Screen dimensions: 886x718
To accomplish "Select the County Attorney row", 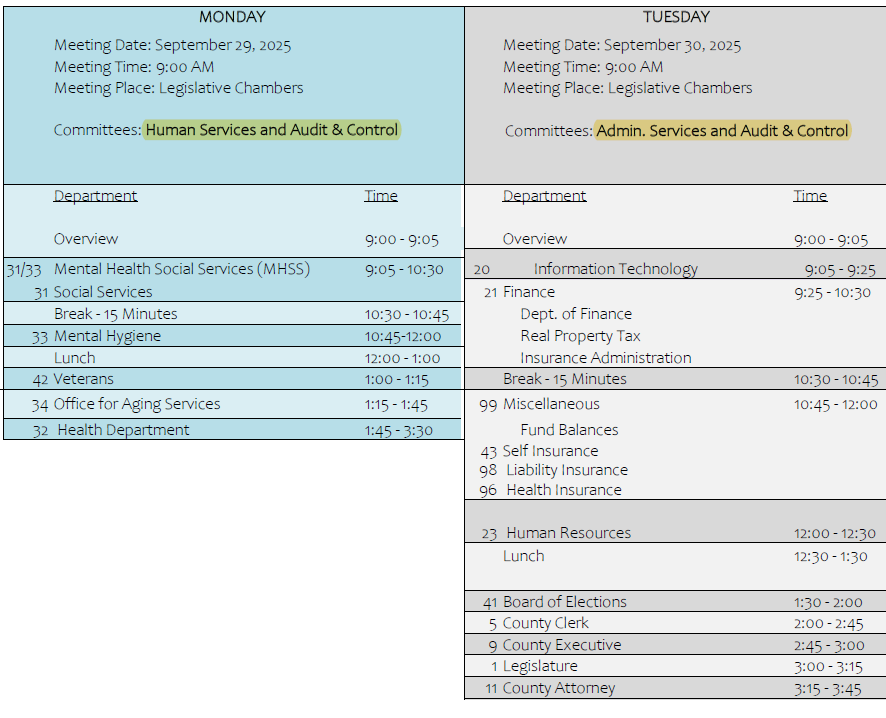I will coord(559,688).
